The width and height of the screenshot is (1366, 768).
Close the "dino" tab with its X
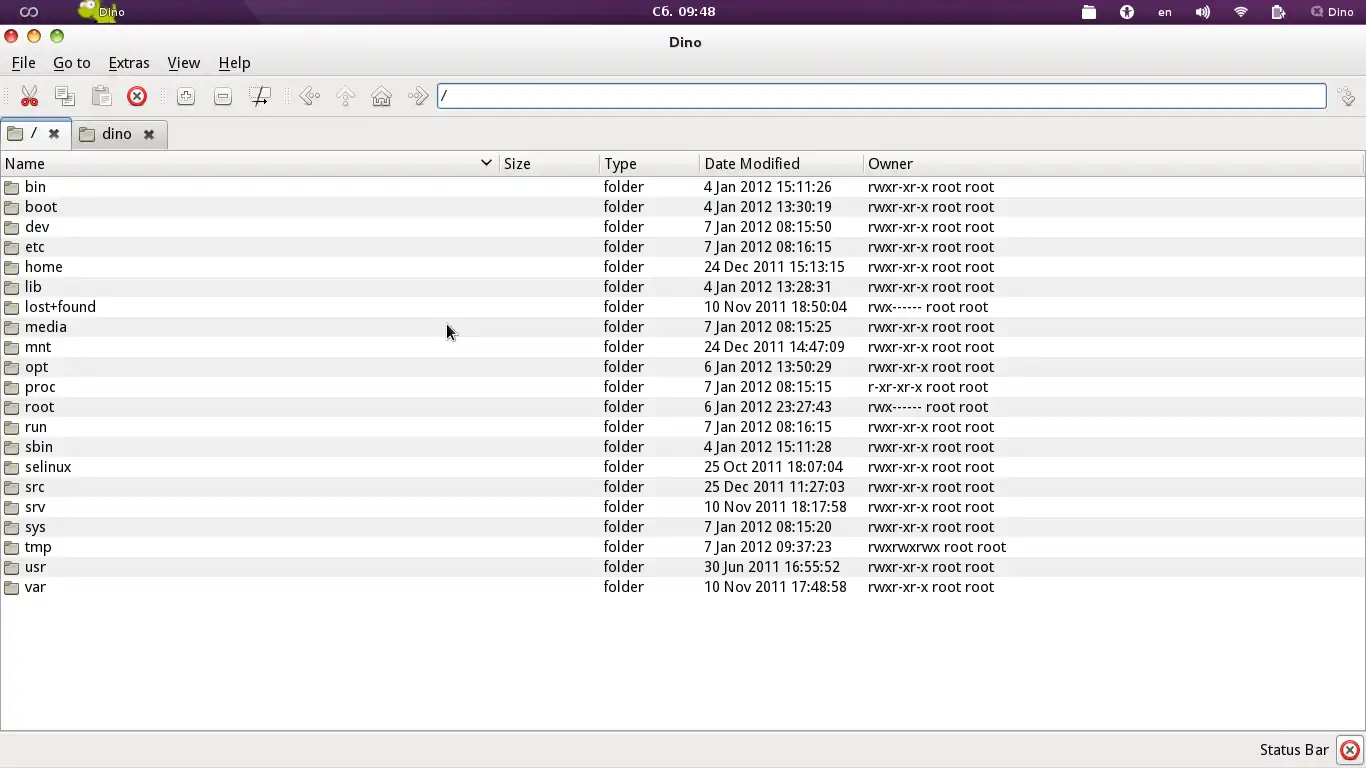coord(148,134)
